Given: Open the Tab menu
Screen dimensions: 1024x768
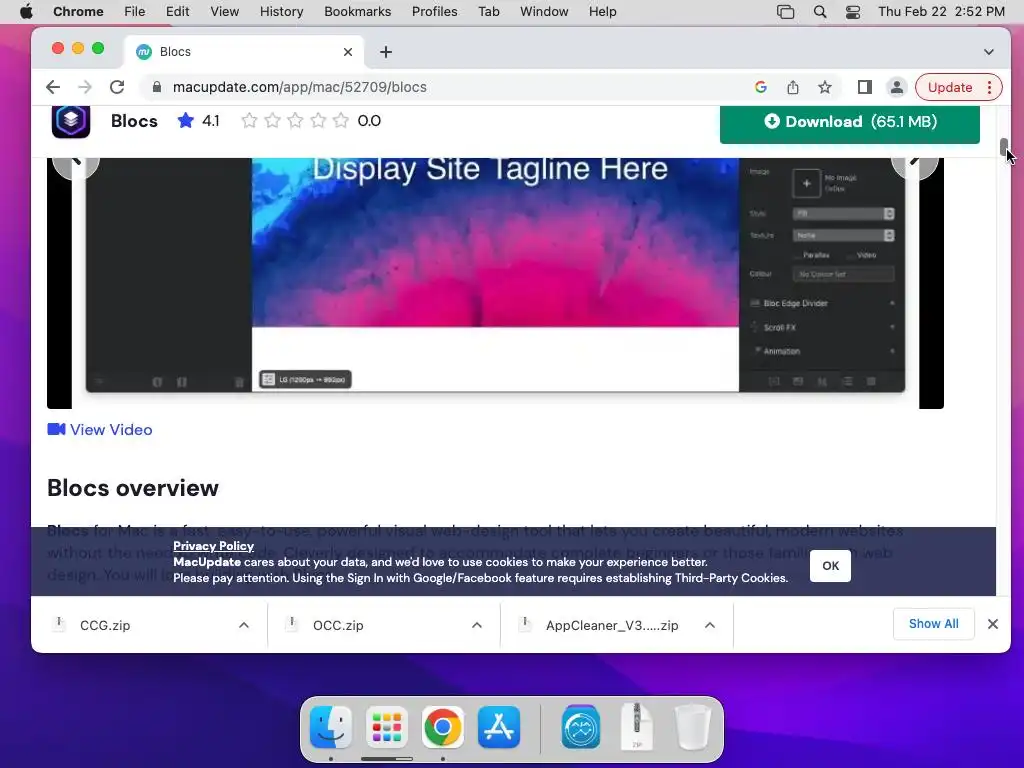Looking at the screenshot, I should (x=488, y=12).
